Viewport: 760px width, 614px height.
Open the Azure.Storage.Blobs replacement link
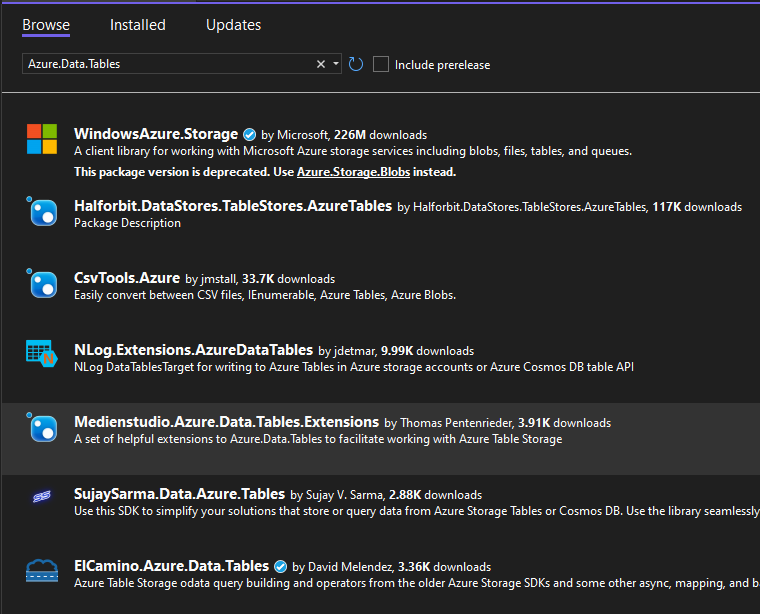353,172
